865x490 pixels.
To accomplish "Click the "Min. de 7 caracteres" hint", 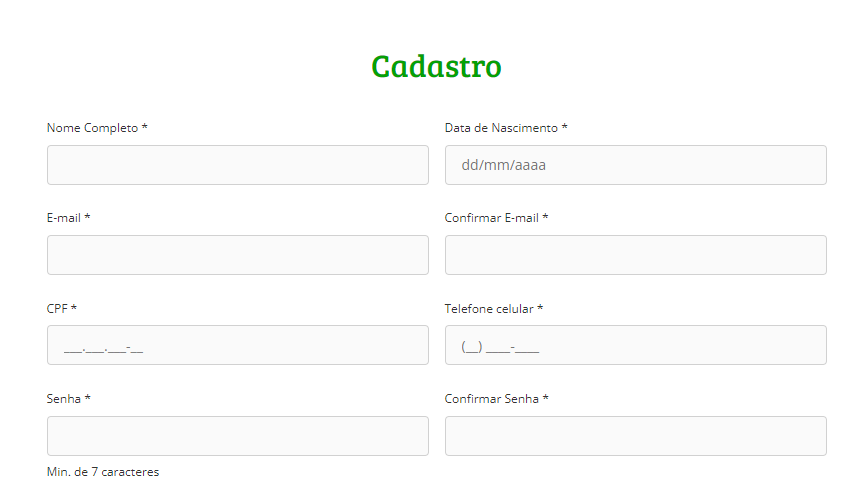I will click(x=103, y=472).
